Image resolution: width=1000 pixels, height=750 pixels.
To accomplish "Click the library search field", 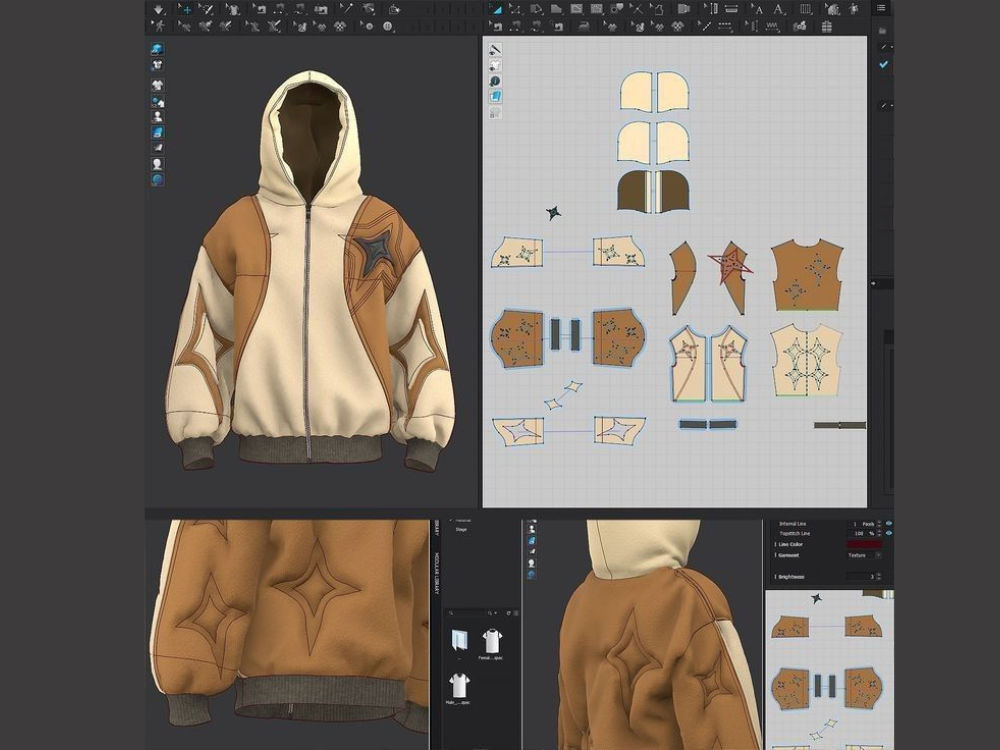I will click(466, 614).
